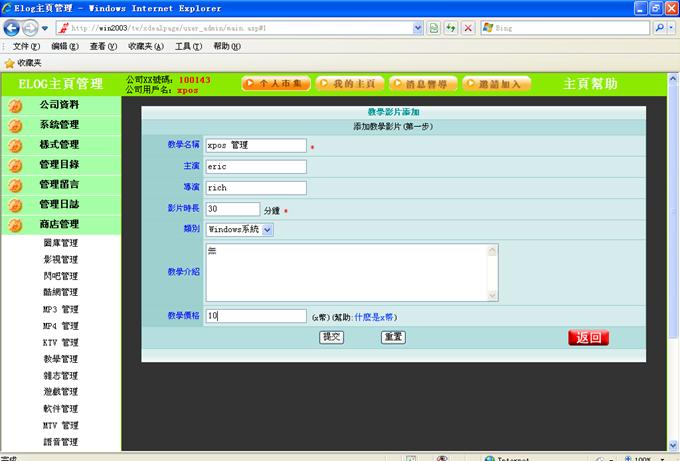Click the icon beside 系統管理

15,125
